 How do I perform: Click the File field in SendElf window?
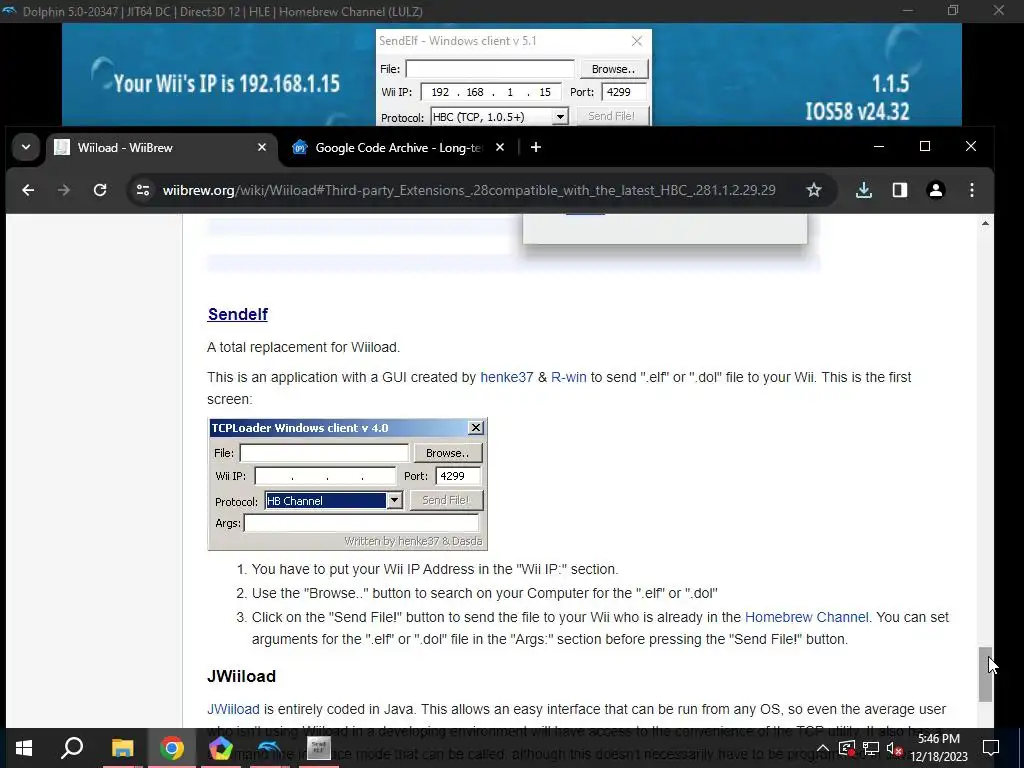click(490, 69)
